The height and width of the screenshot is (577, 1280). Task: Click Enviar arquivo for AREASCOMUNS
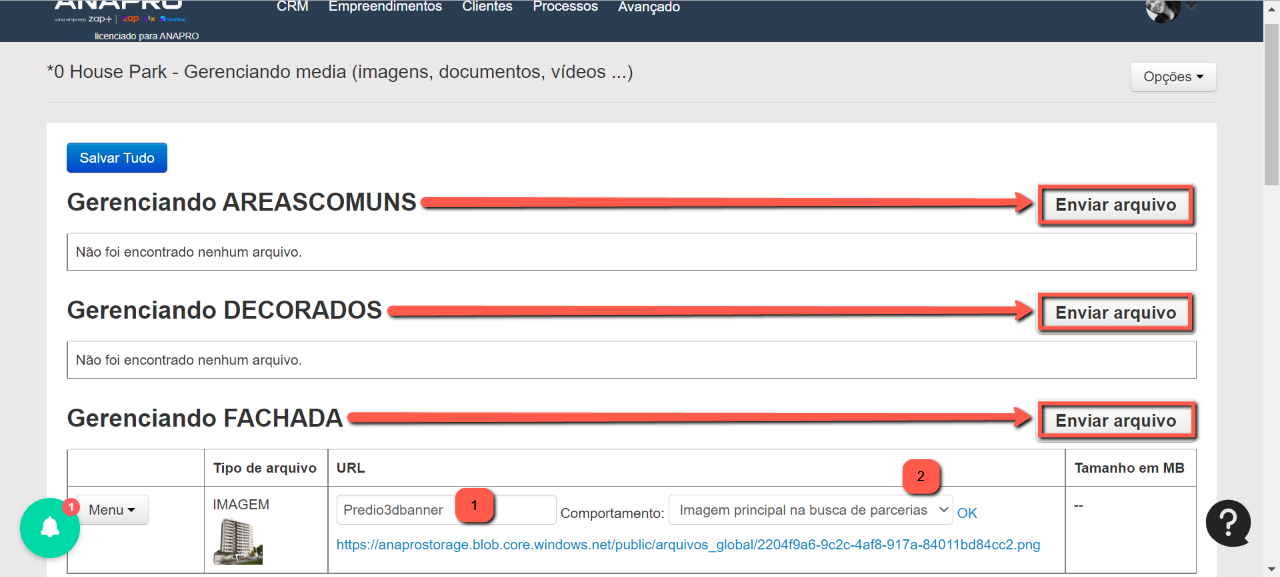(1116, 205)
